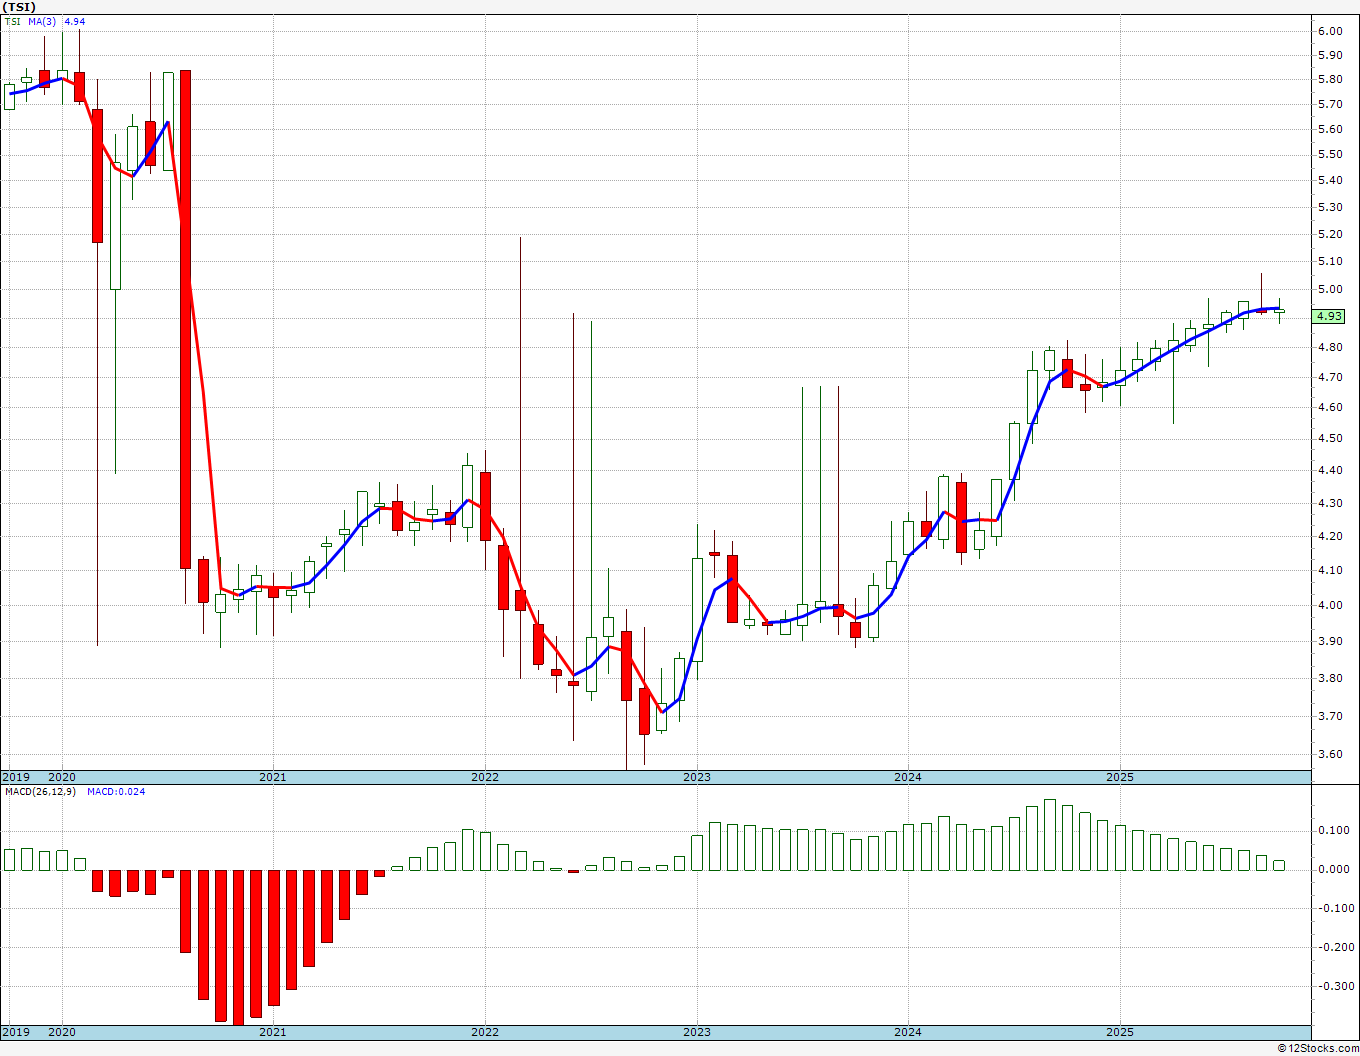Screen dimensions: 1360x1056
Task: Click the 4.10 price level label
Action: (x=1330, y=570)
